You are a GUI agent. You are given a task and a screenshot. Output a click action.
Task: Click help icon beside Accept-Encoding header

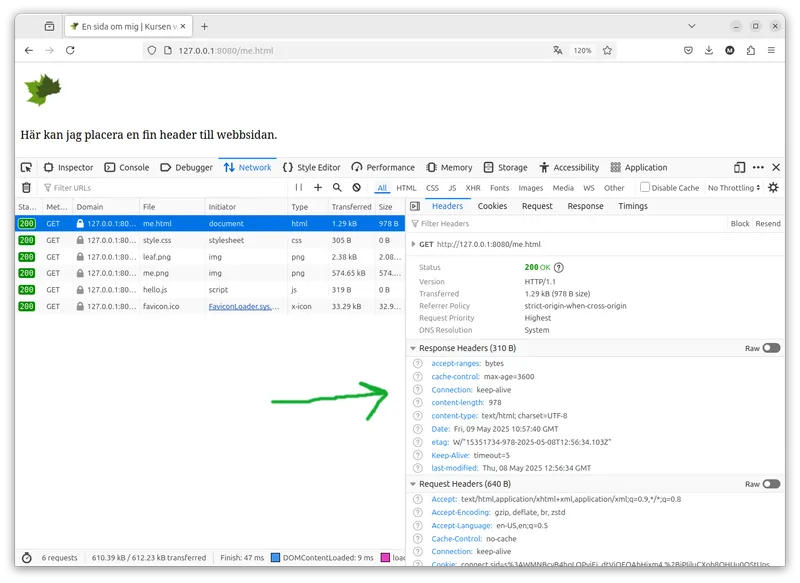pyautogui.click(x=418, y=512)
